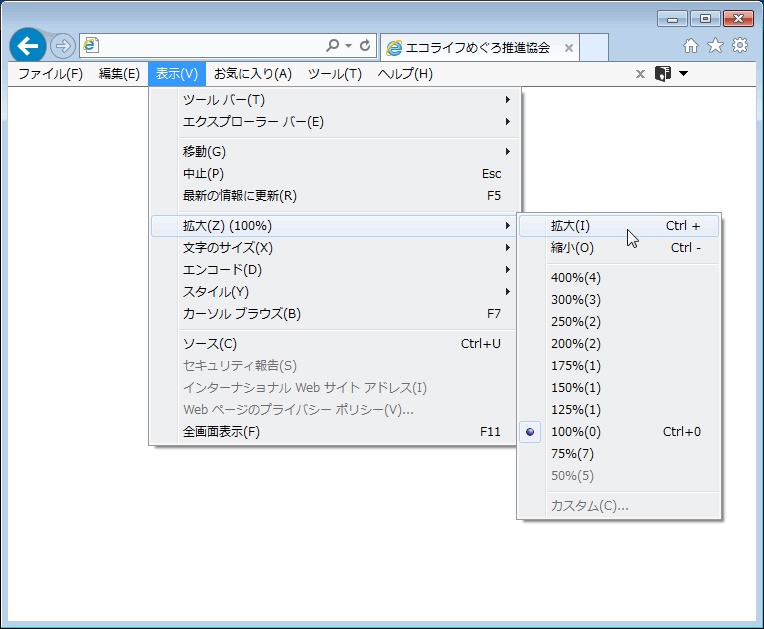The image size is (764, 629).
Task: Go back with the blue Back arrow
Action: point(28,46)
